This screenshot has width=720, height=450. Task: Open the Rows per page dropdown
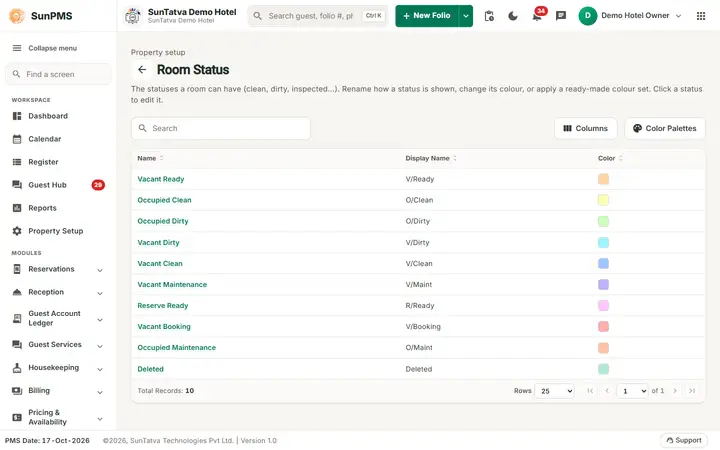click(x=554, y=391)
